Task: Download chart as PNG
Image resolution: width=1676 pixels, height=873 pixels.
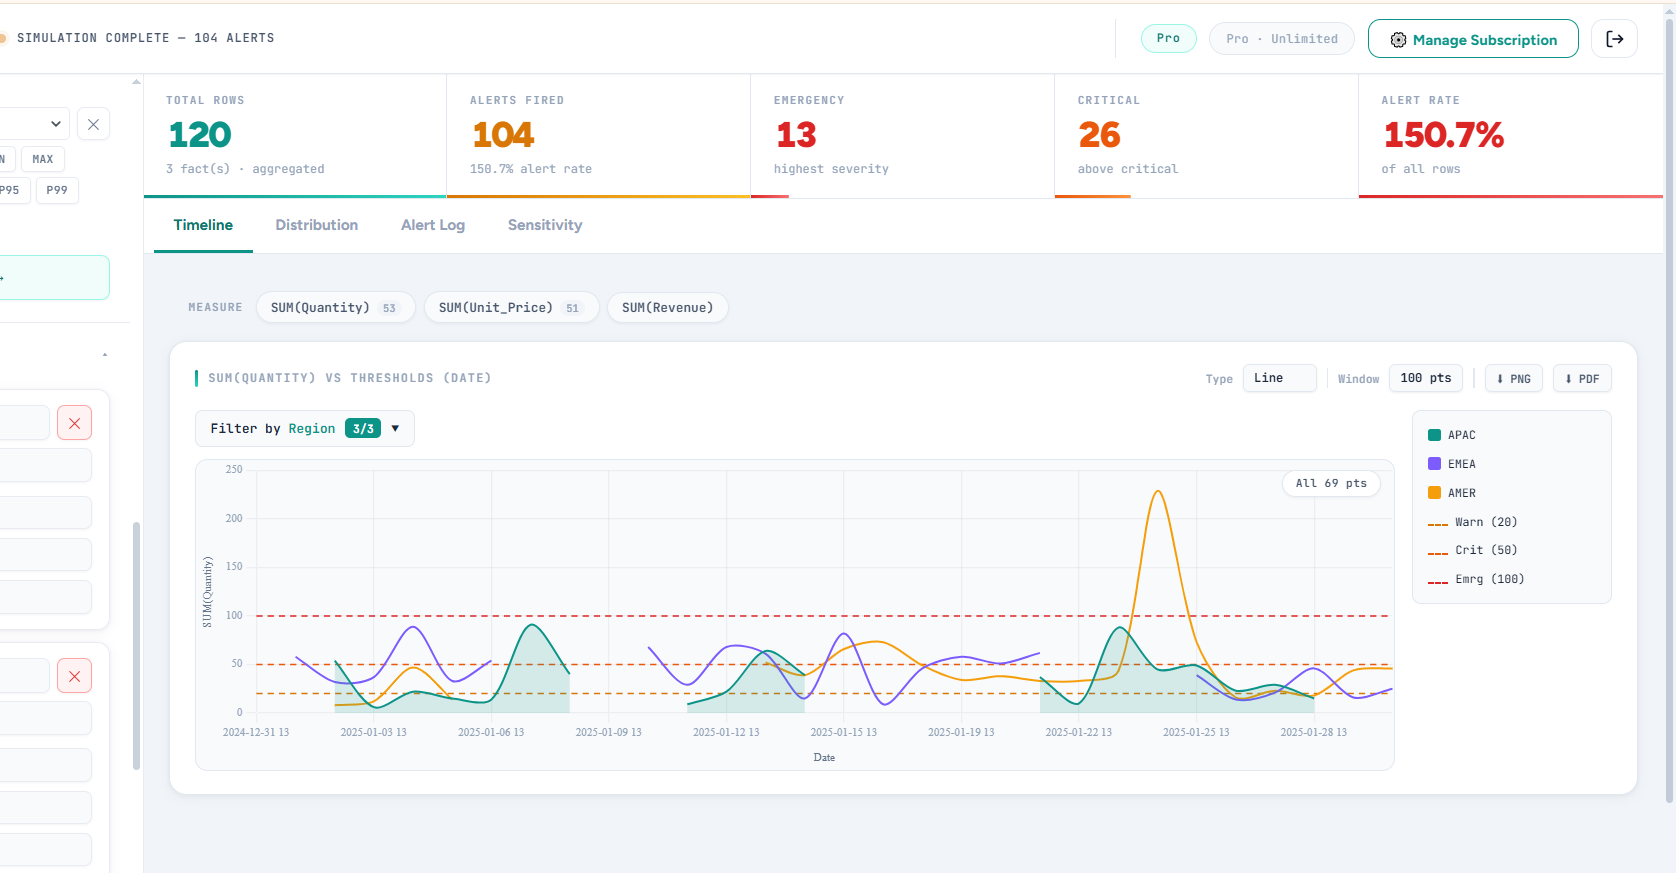Action: [x=1513, y=378]
